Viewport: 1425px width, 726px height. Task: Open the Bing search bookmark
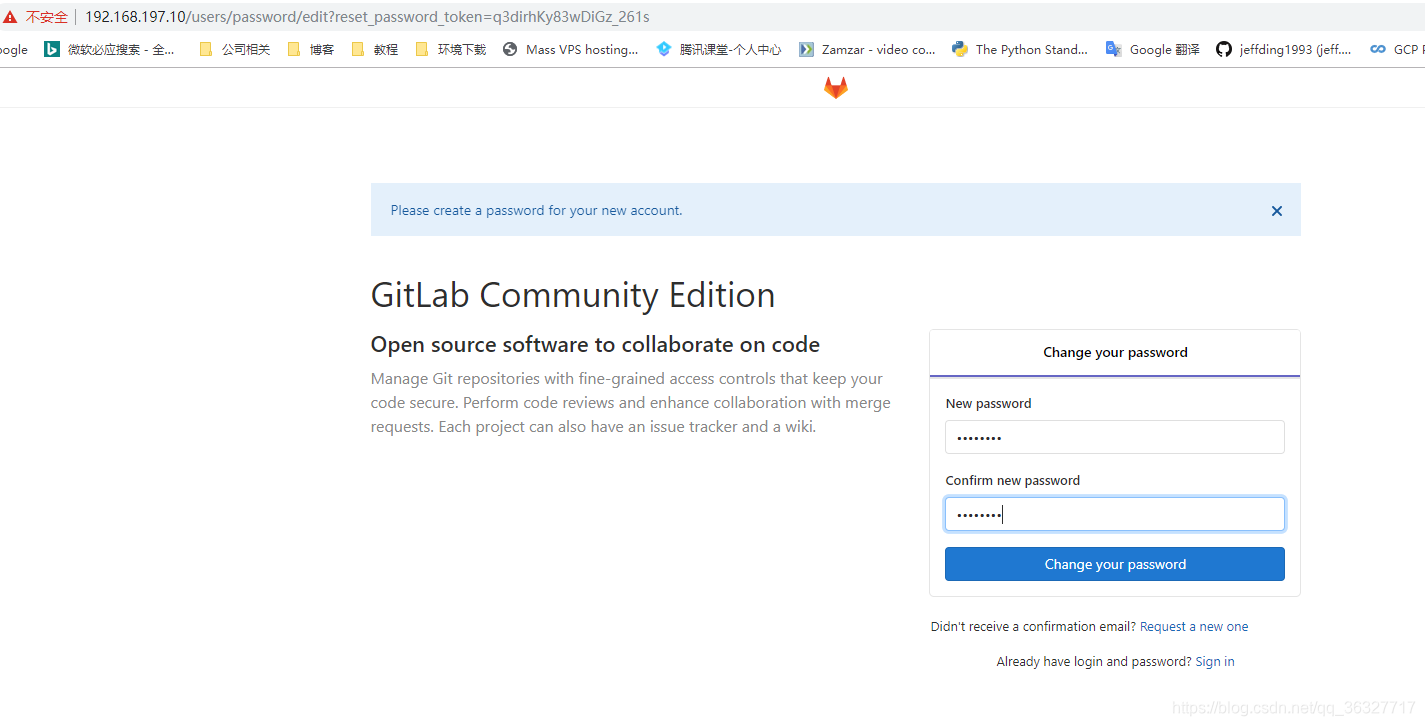click(x=110, y=49)
